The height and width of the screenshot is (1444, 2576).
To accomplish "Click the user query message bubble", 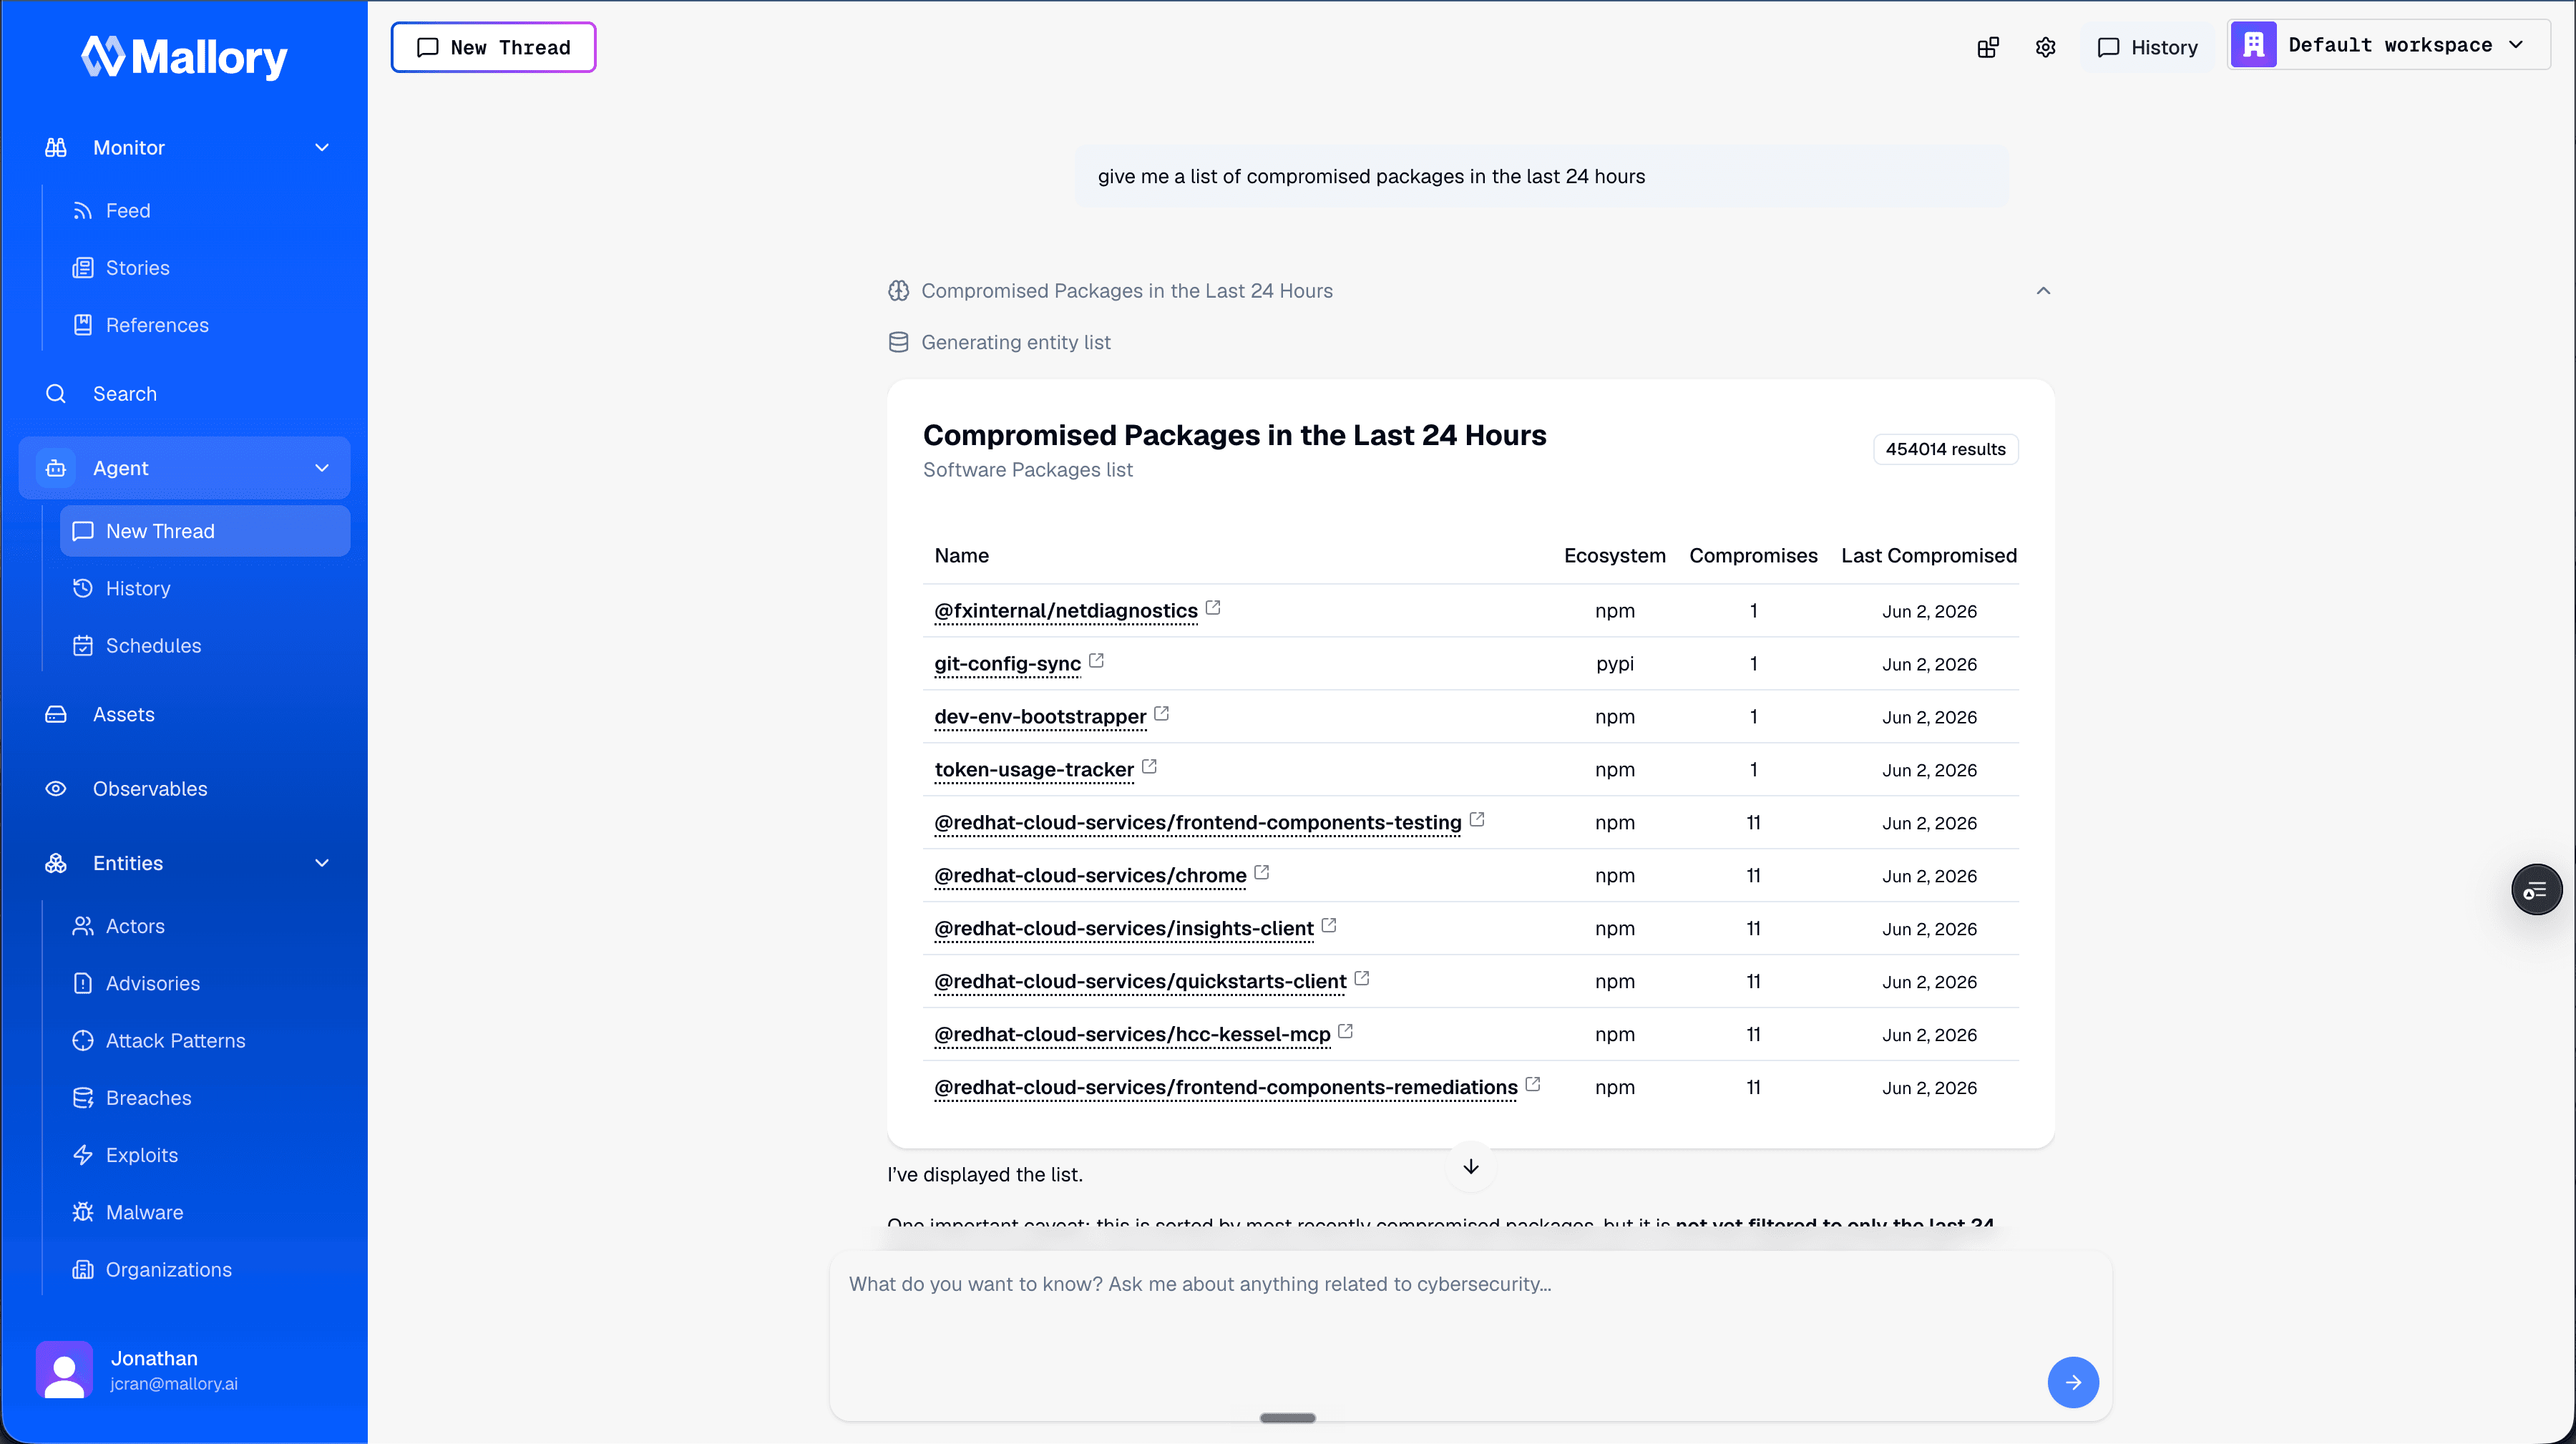I will (x=1541, y=177).
